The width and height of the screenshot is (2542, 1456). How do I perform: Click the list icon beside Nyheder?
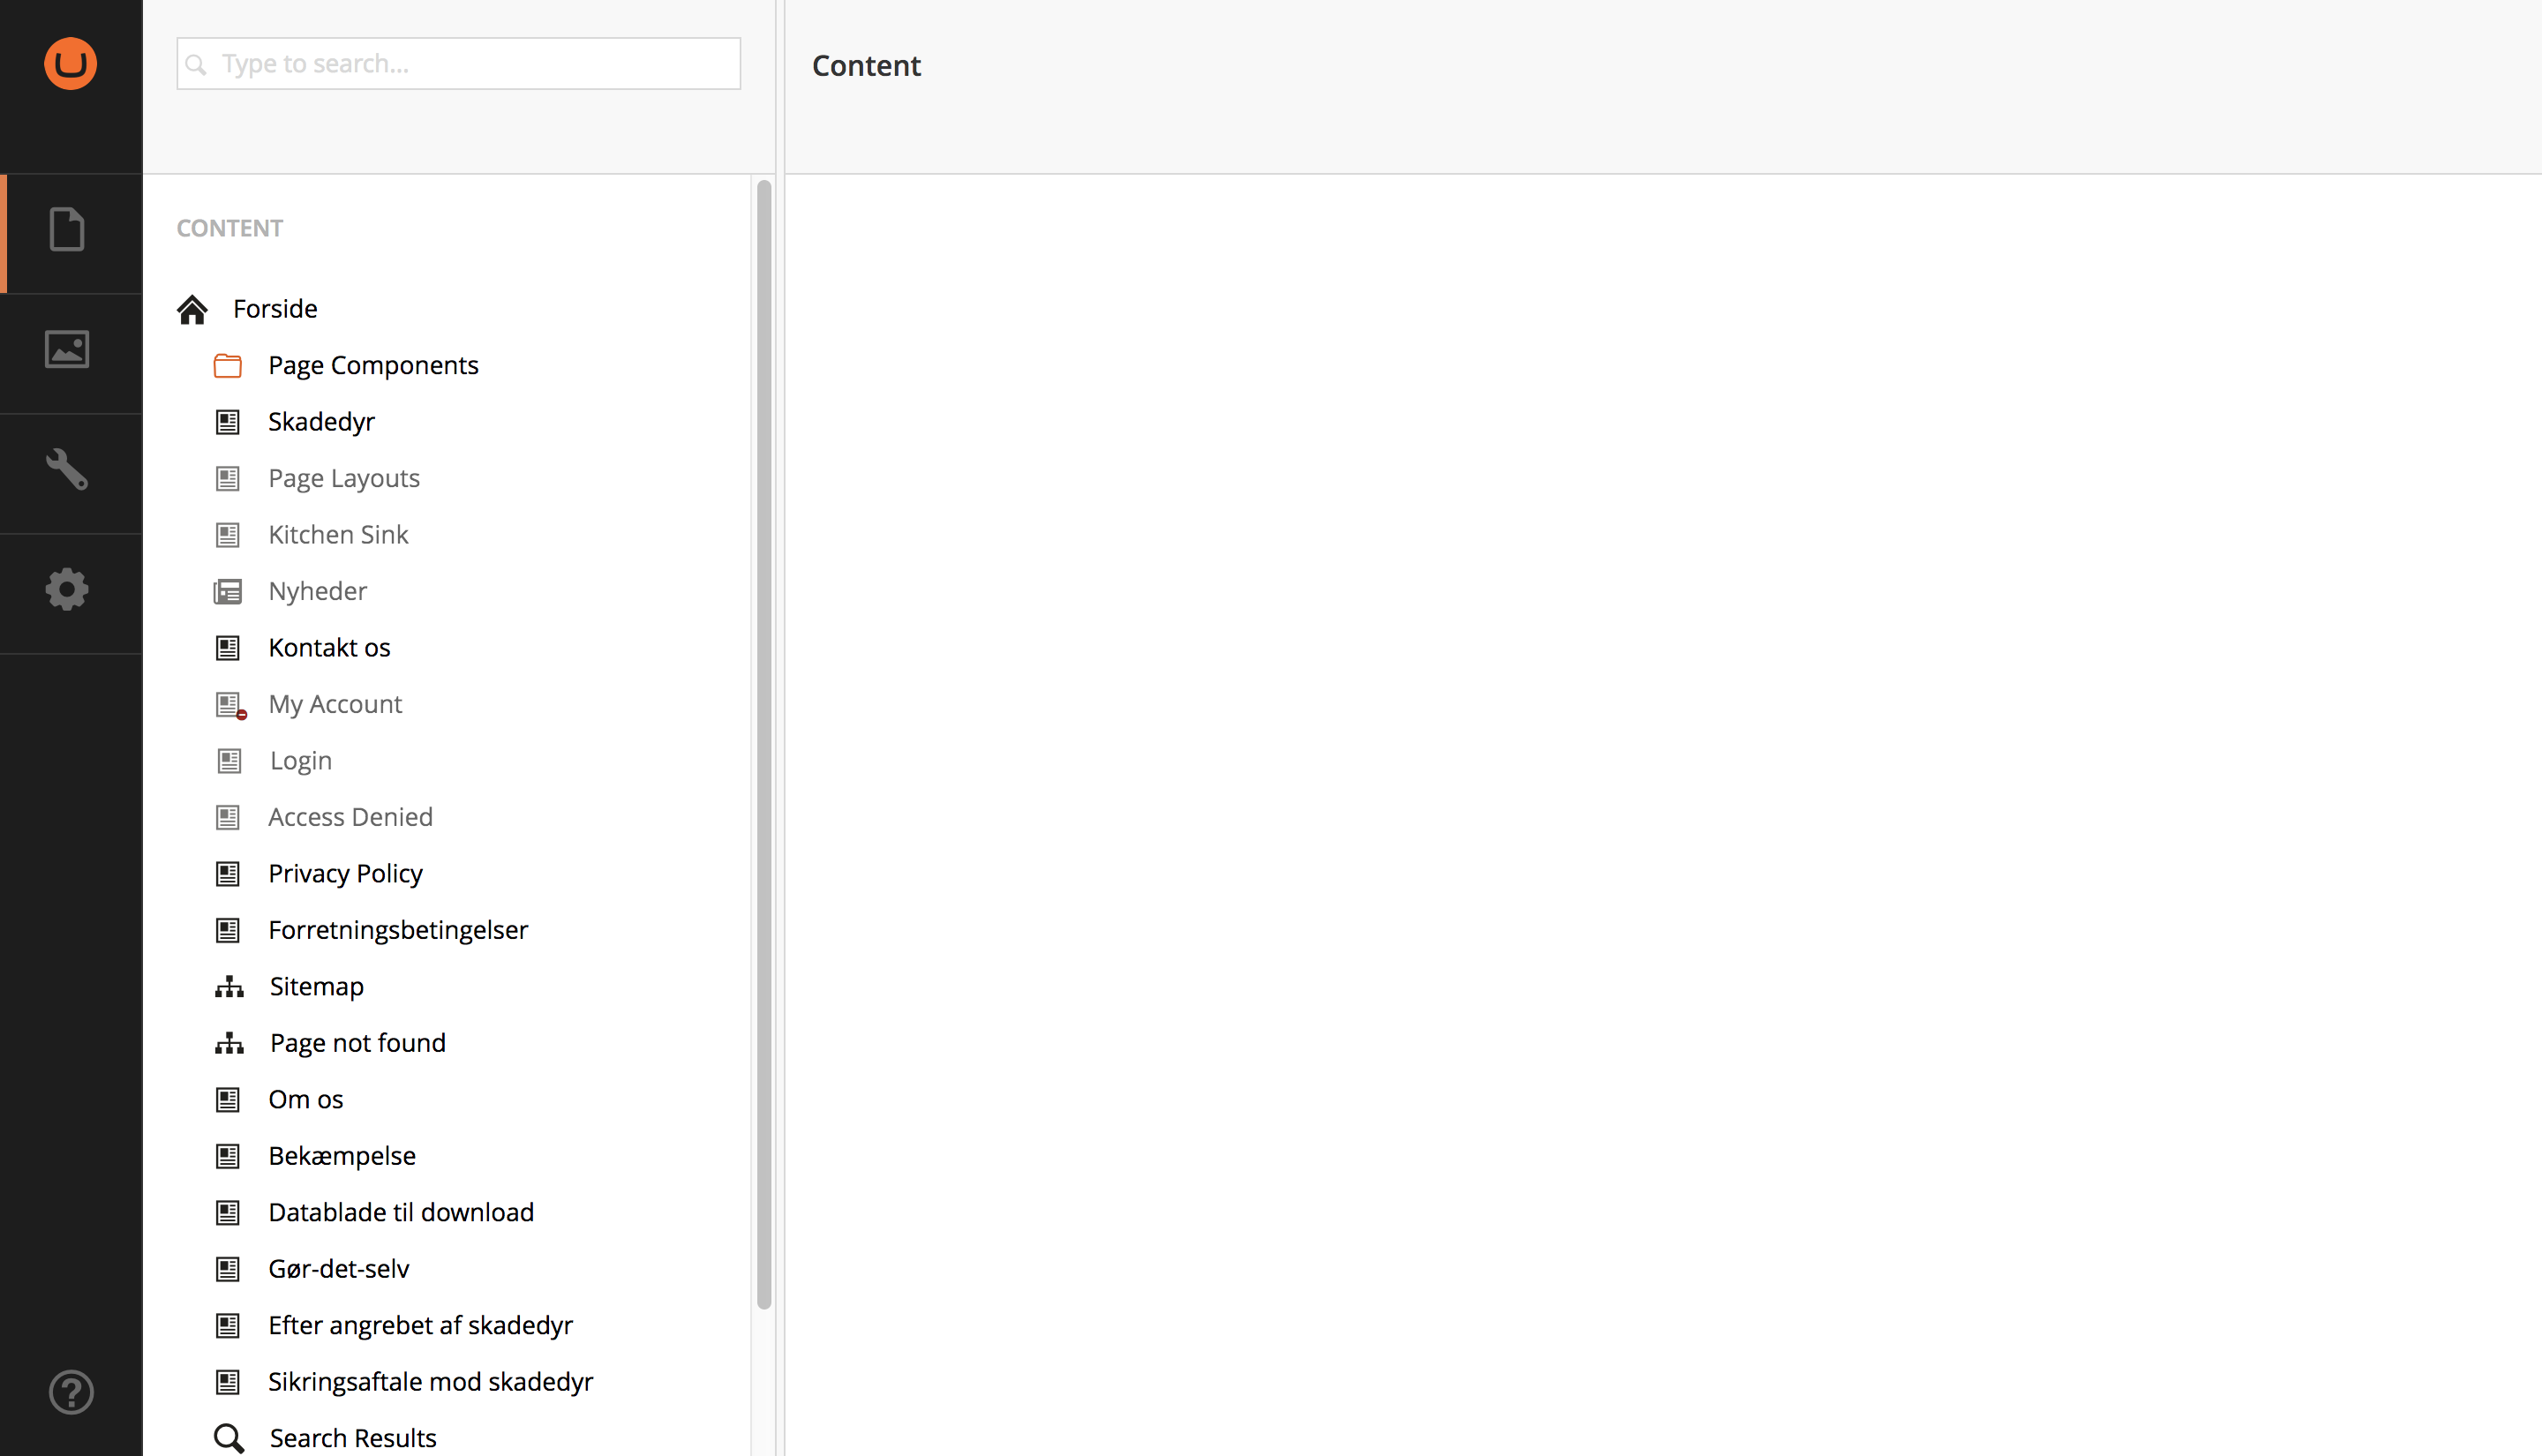[228, 591]
